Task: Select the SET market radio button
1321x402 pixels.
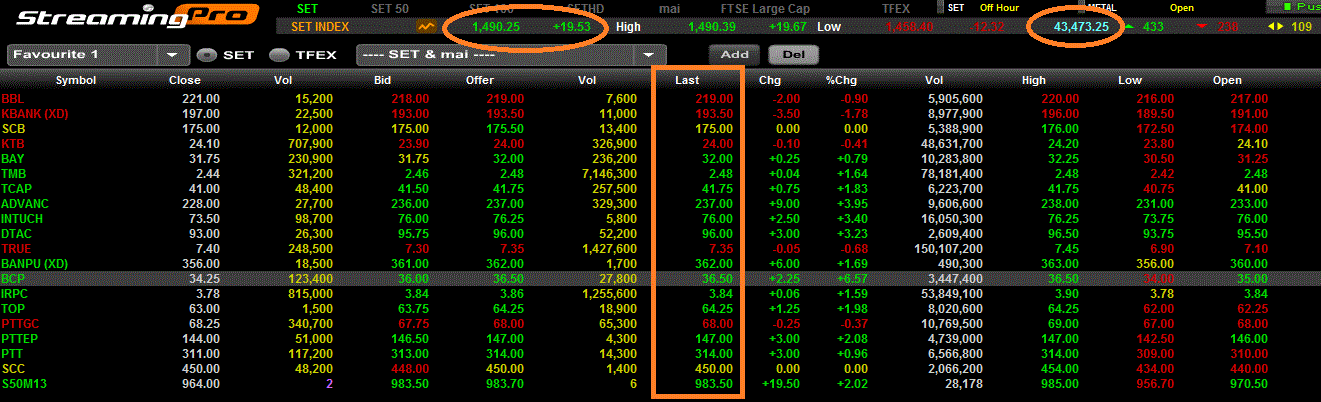Action: [206, 55]
